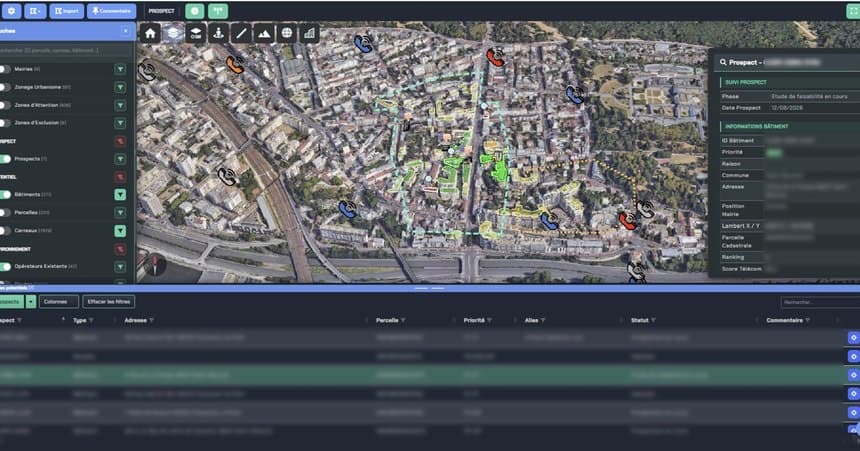860x451 pixels.
Task: Toggle the Zones d'Attention layer
Action: pyautogui.click(x=5, y=105)
